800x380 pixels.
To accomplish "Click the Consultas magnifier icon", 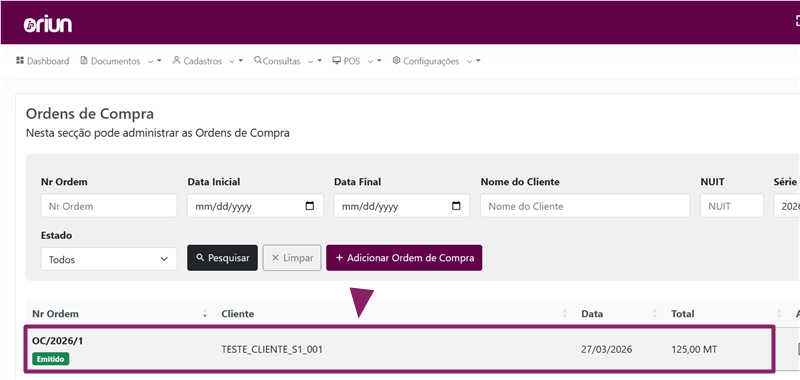I will (258, 60).
